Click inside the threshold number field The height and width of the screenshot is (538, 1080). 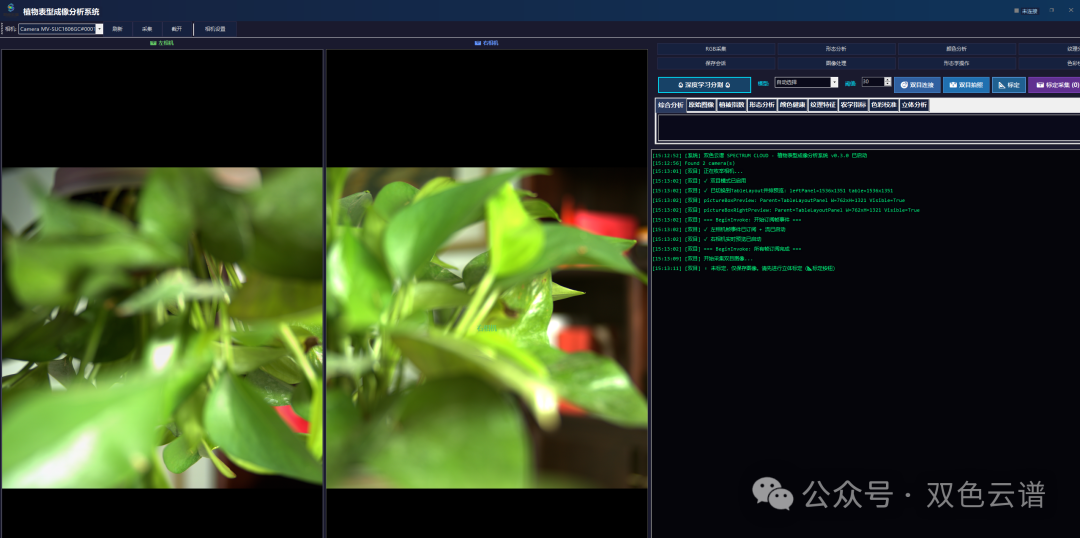873,82
